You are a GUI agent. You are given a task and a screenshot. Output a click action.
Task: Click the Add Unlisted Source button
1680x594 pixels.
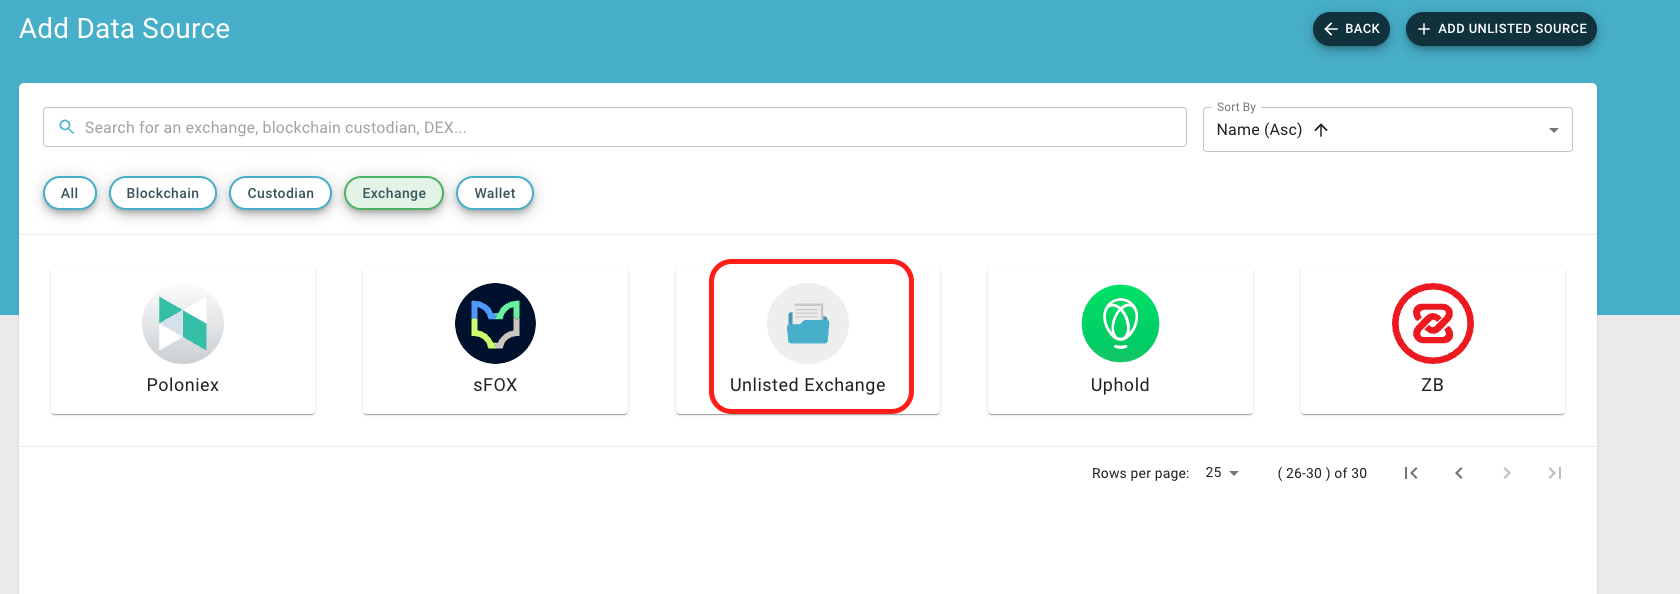coord(1501,29)
